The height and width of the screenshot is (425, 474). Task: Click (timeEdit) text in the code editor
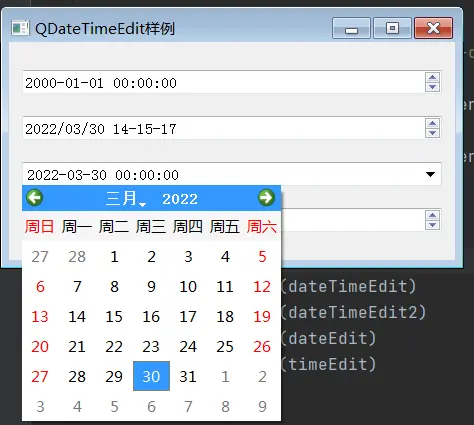pyautogui.click(x=329, y=364)
